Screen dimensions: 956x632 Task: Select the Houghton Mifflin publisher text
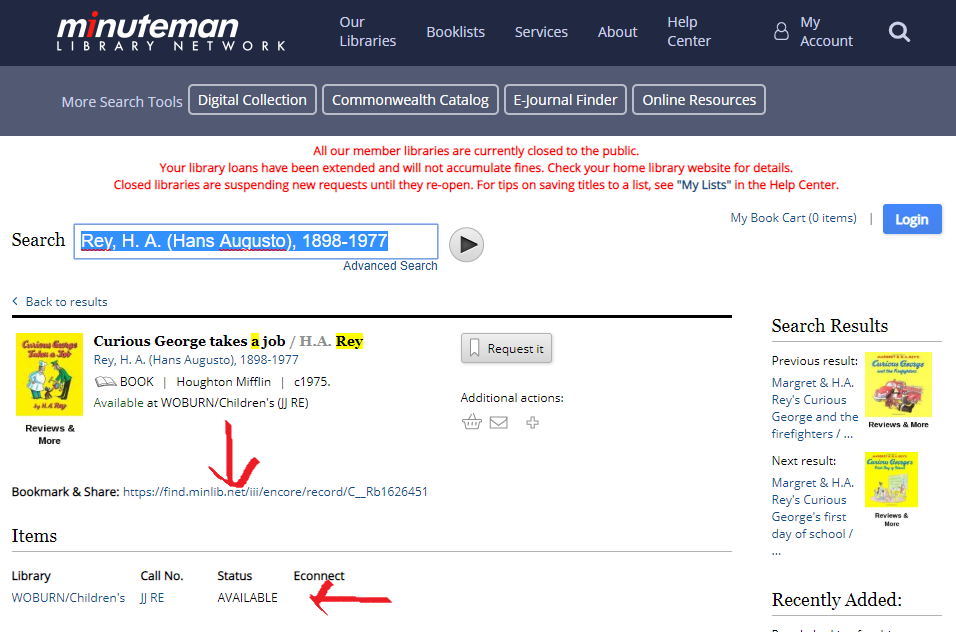click(x=224, y=382)
